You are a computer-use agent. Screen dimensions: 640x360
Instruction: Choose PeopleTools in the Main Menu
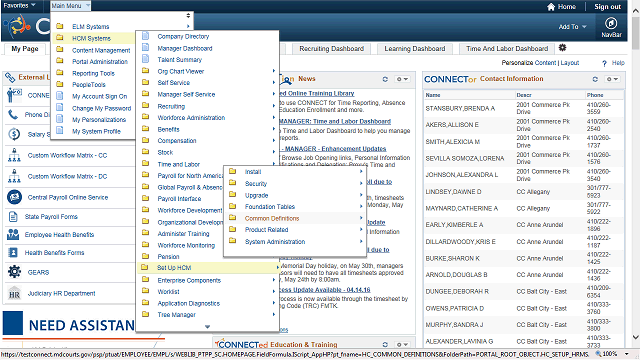[89, 84]
